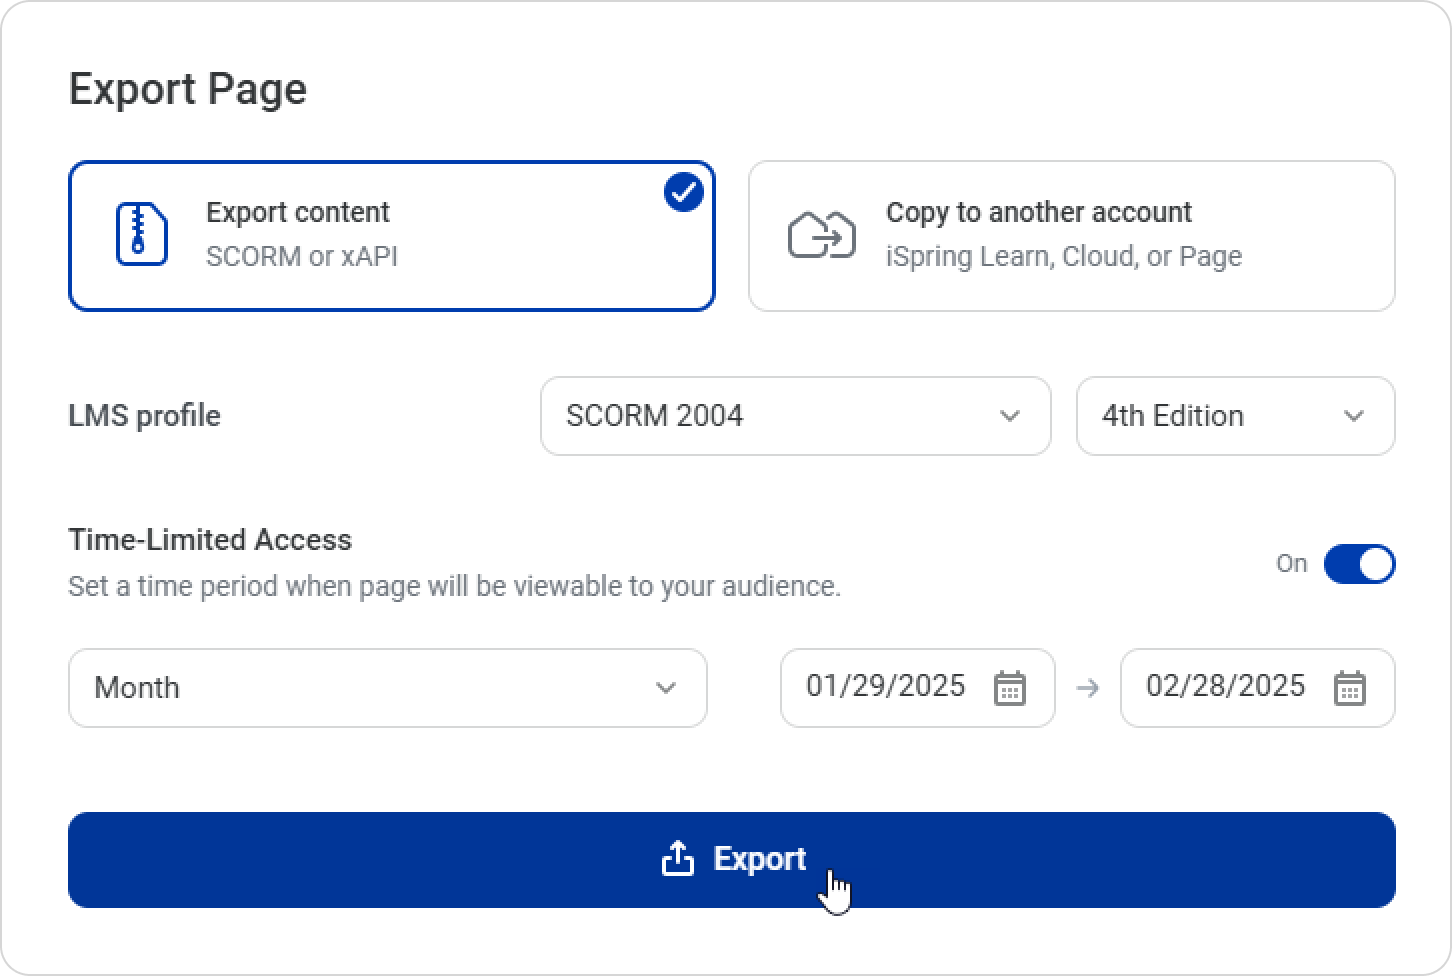Click the upload icon on the Export button

pos(678,859)
